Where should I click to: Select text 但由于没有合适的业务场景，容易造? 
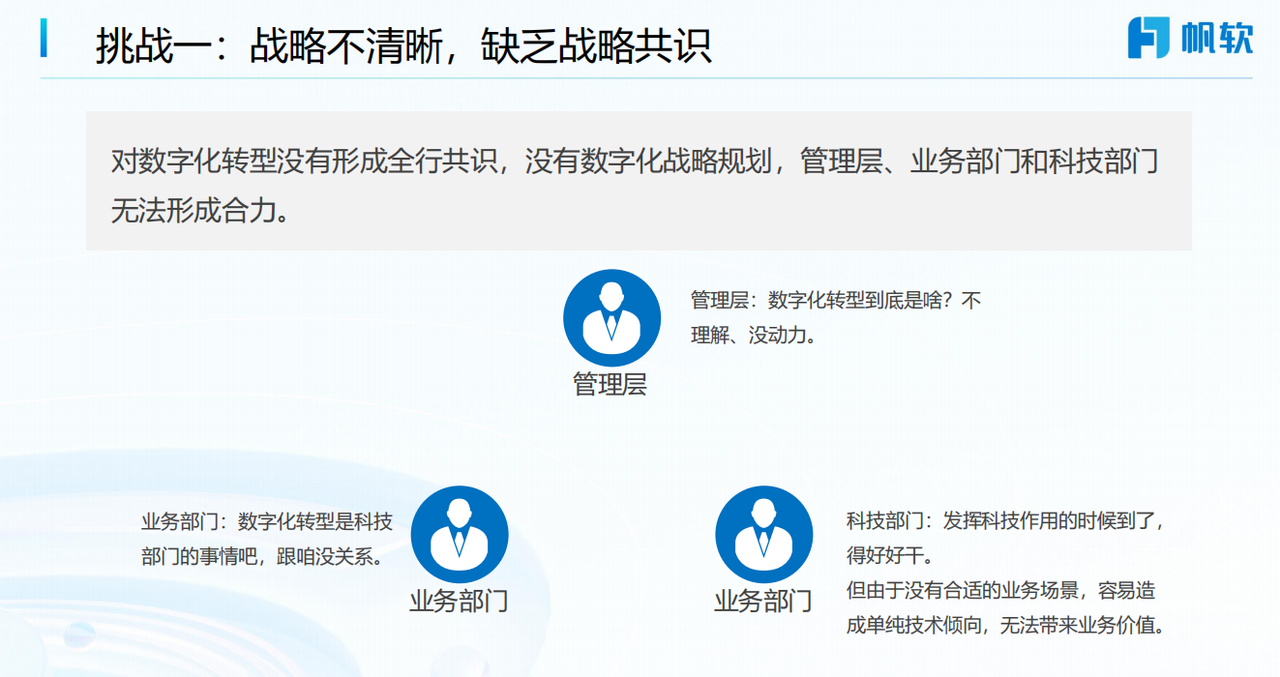coord(1001,590)
